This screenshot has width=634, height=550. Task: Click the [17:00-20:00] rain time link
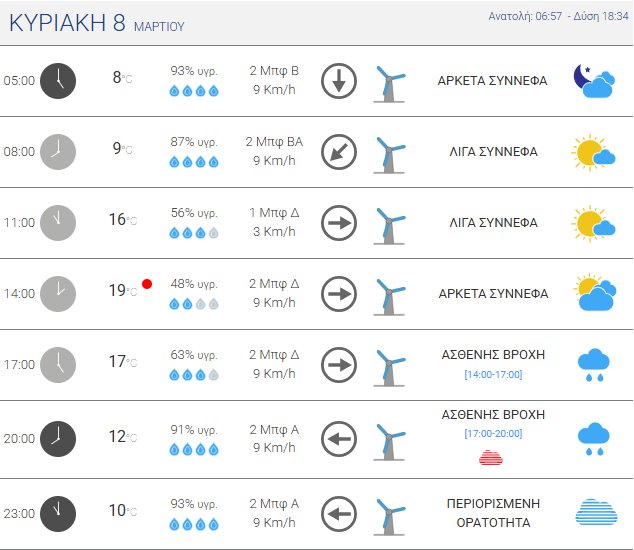[493, 433]
